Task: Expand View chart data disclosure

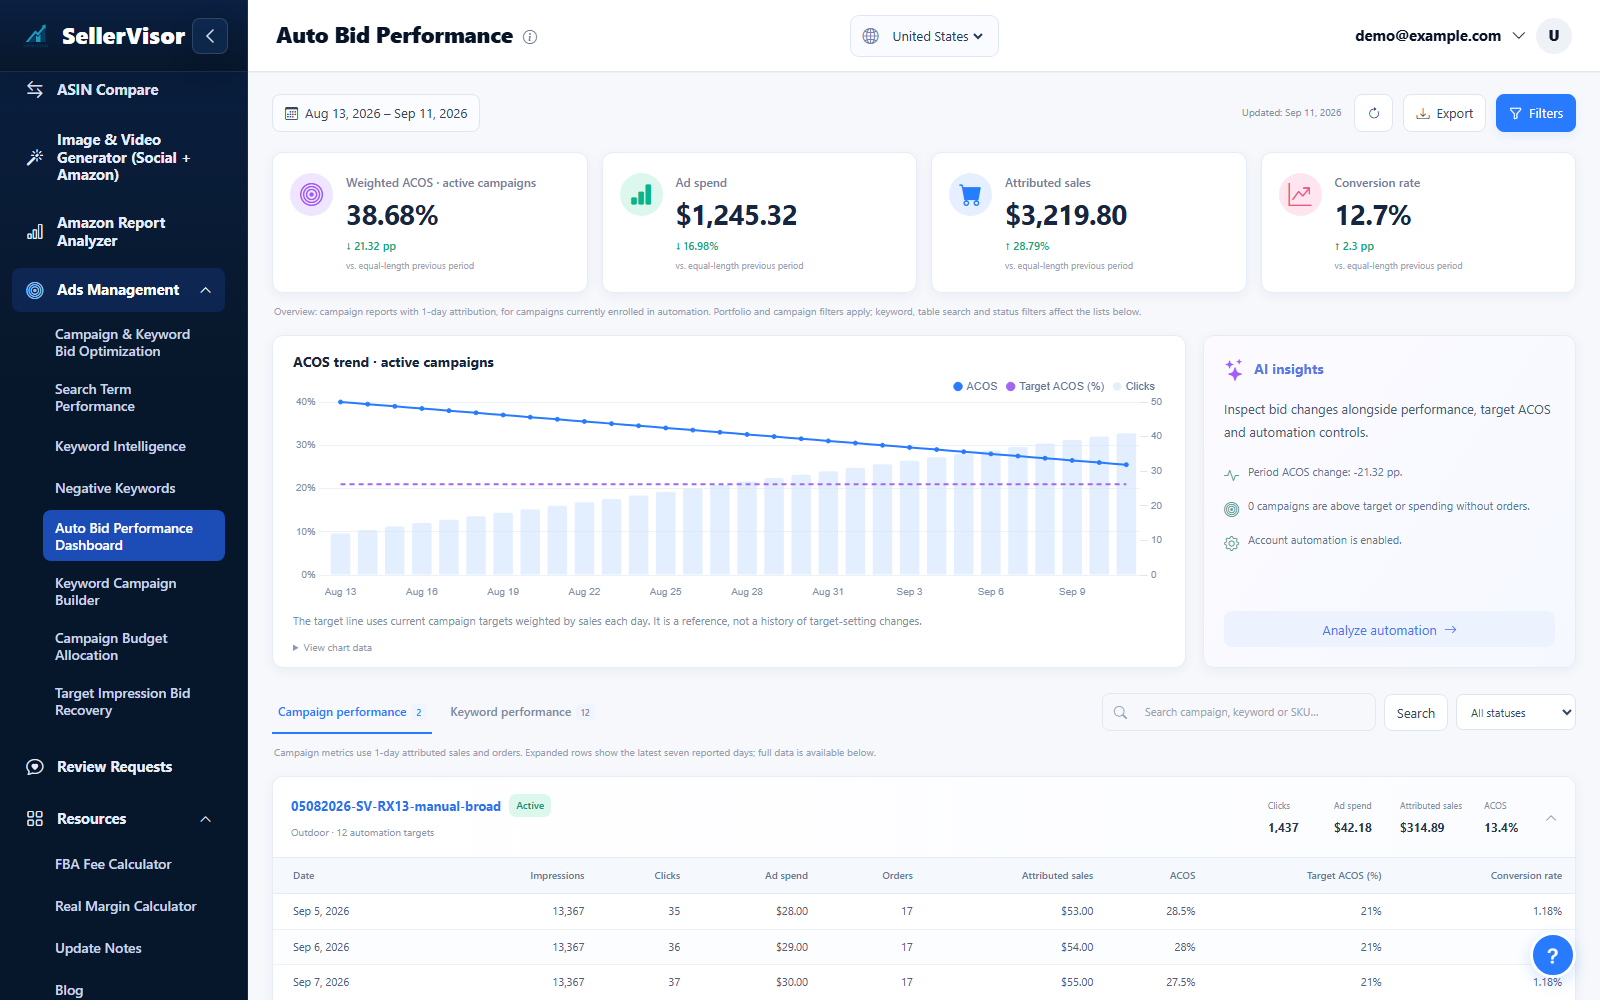Action: [332, 648]
